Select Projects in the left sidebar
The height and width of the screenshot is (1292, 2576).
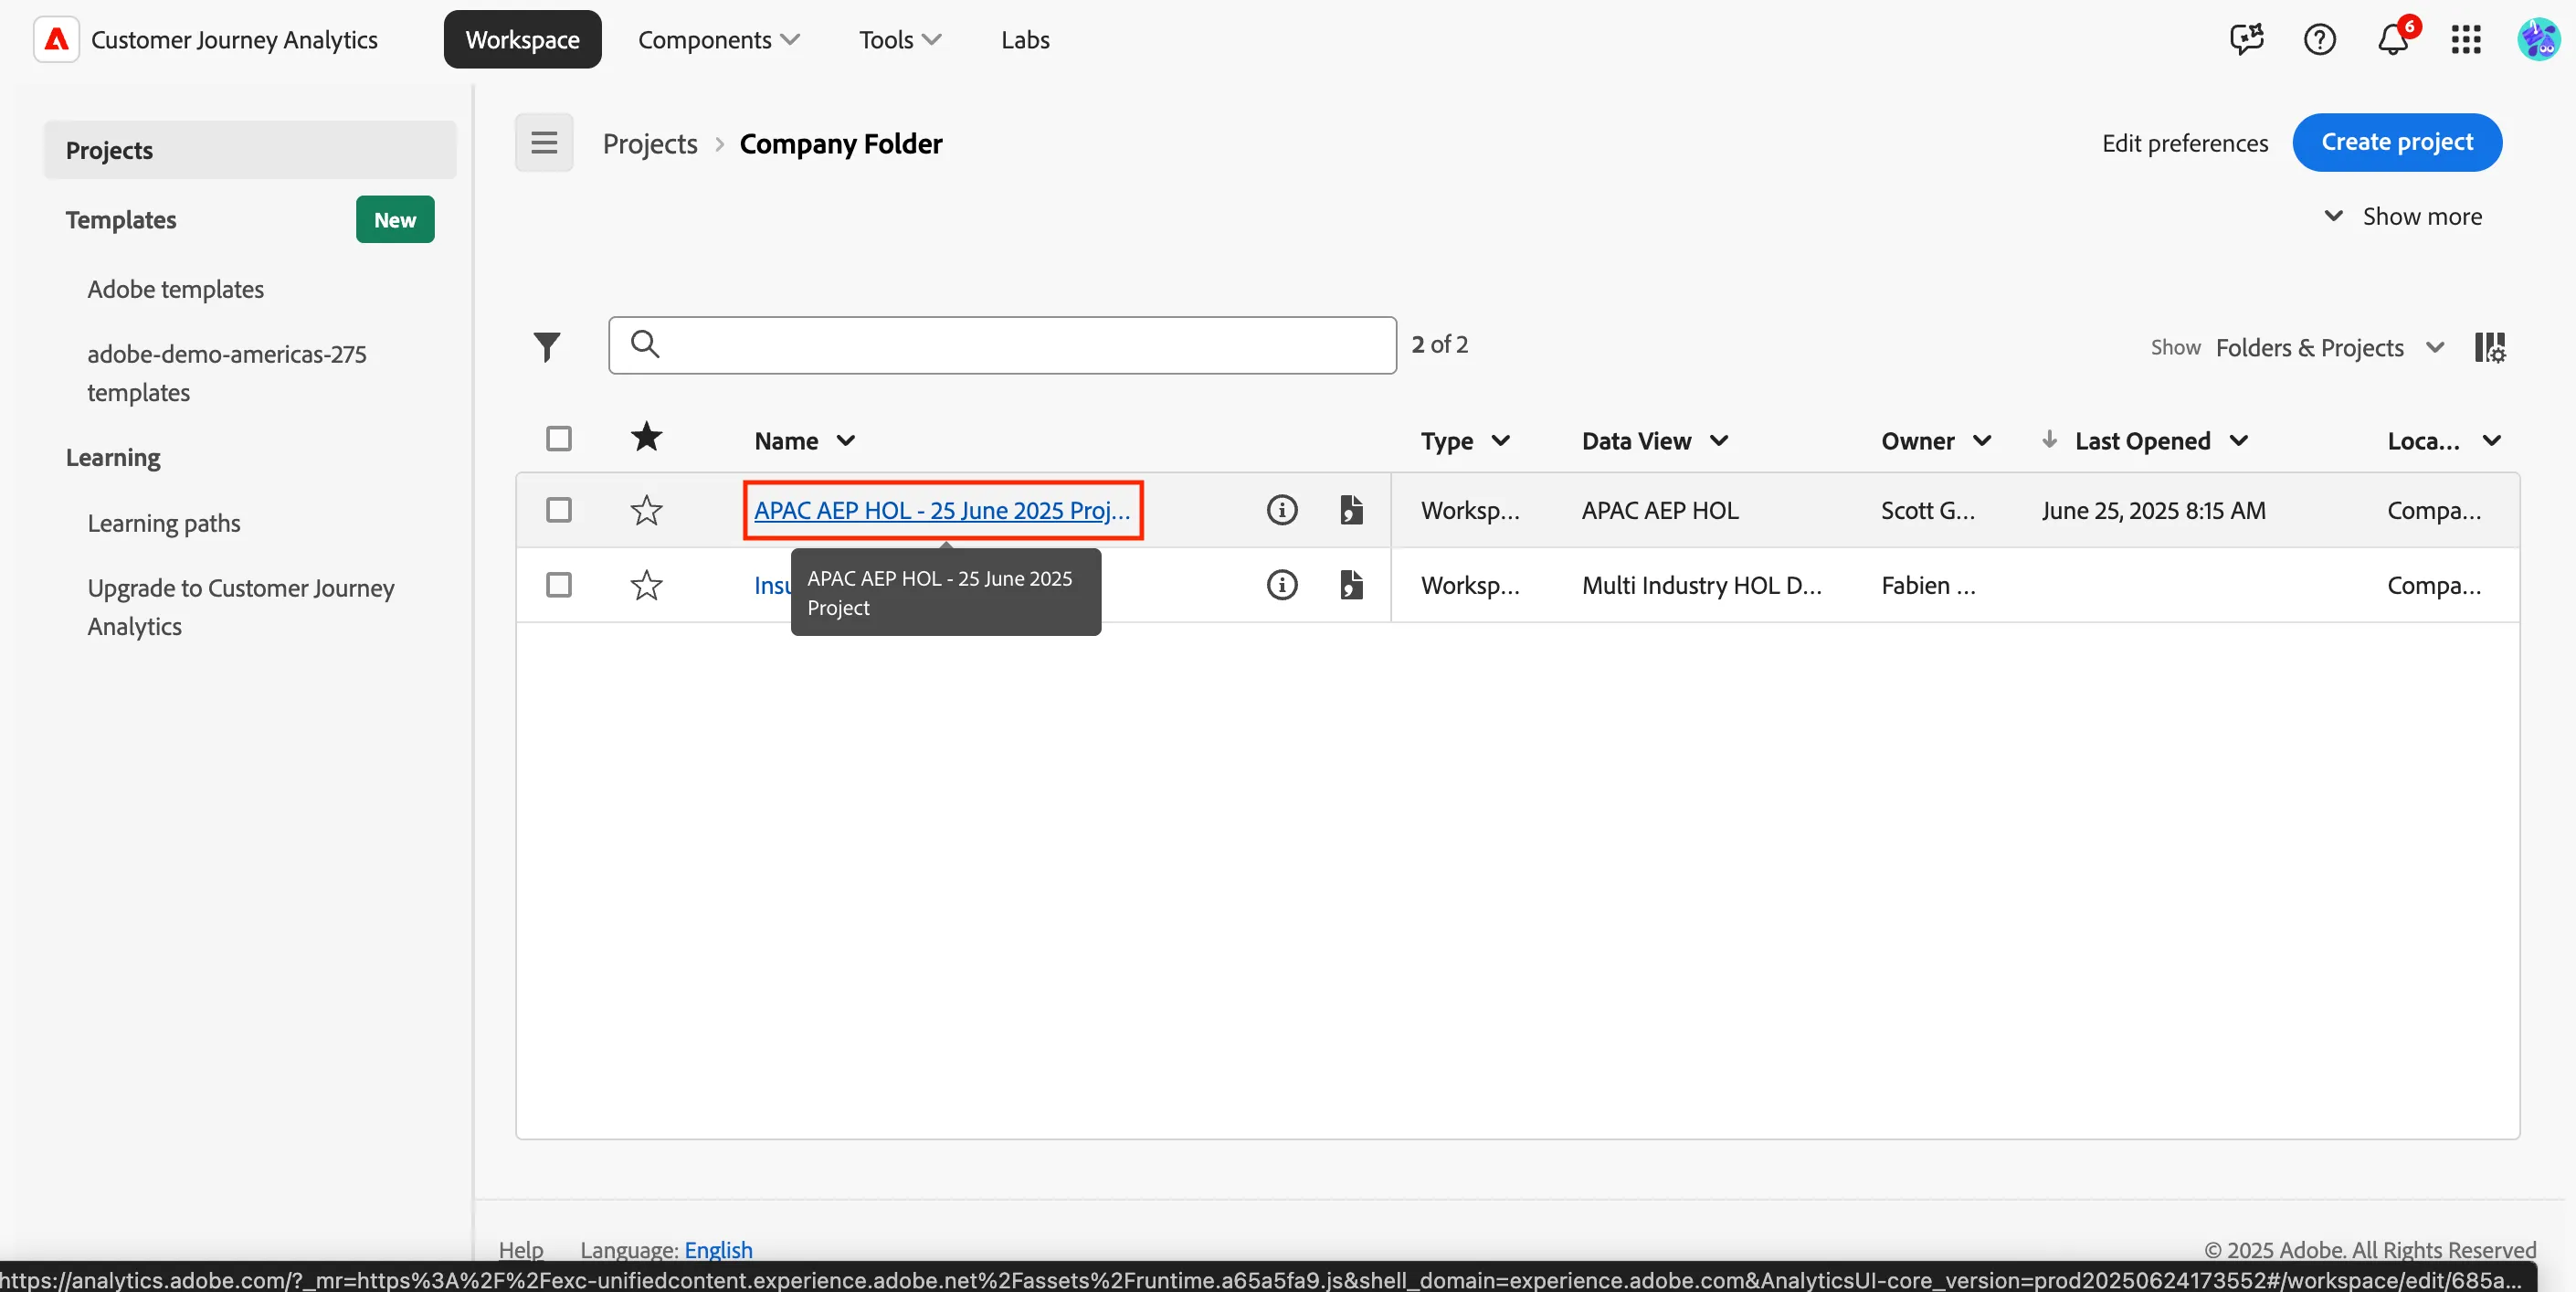pyautogui.click(x=250, y=150)
